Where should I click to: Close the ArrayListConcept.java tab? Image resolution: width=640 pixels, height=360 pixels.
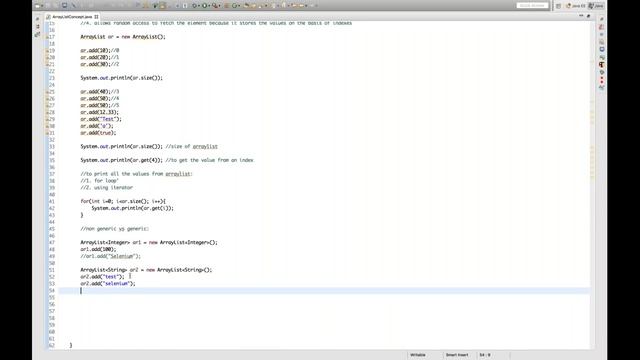(96, 17)
